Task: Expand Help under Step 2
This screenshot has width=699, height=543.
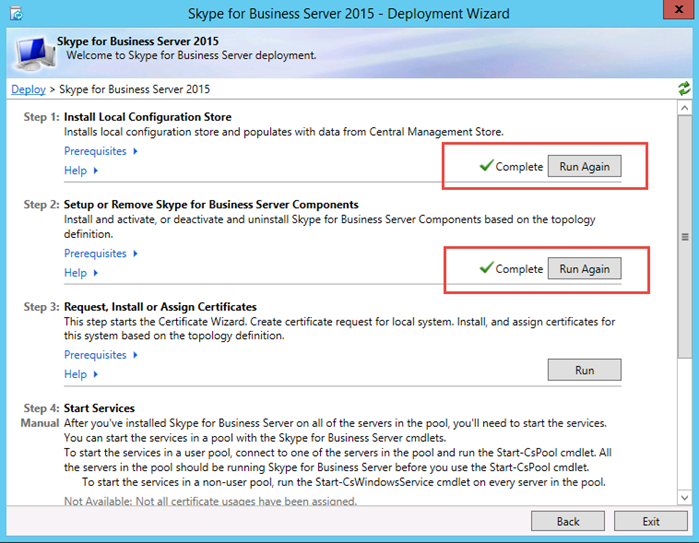Action: (x=81, y=273)
